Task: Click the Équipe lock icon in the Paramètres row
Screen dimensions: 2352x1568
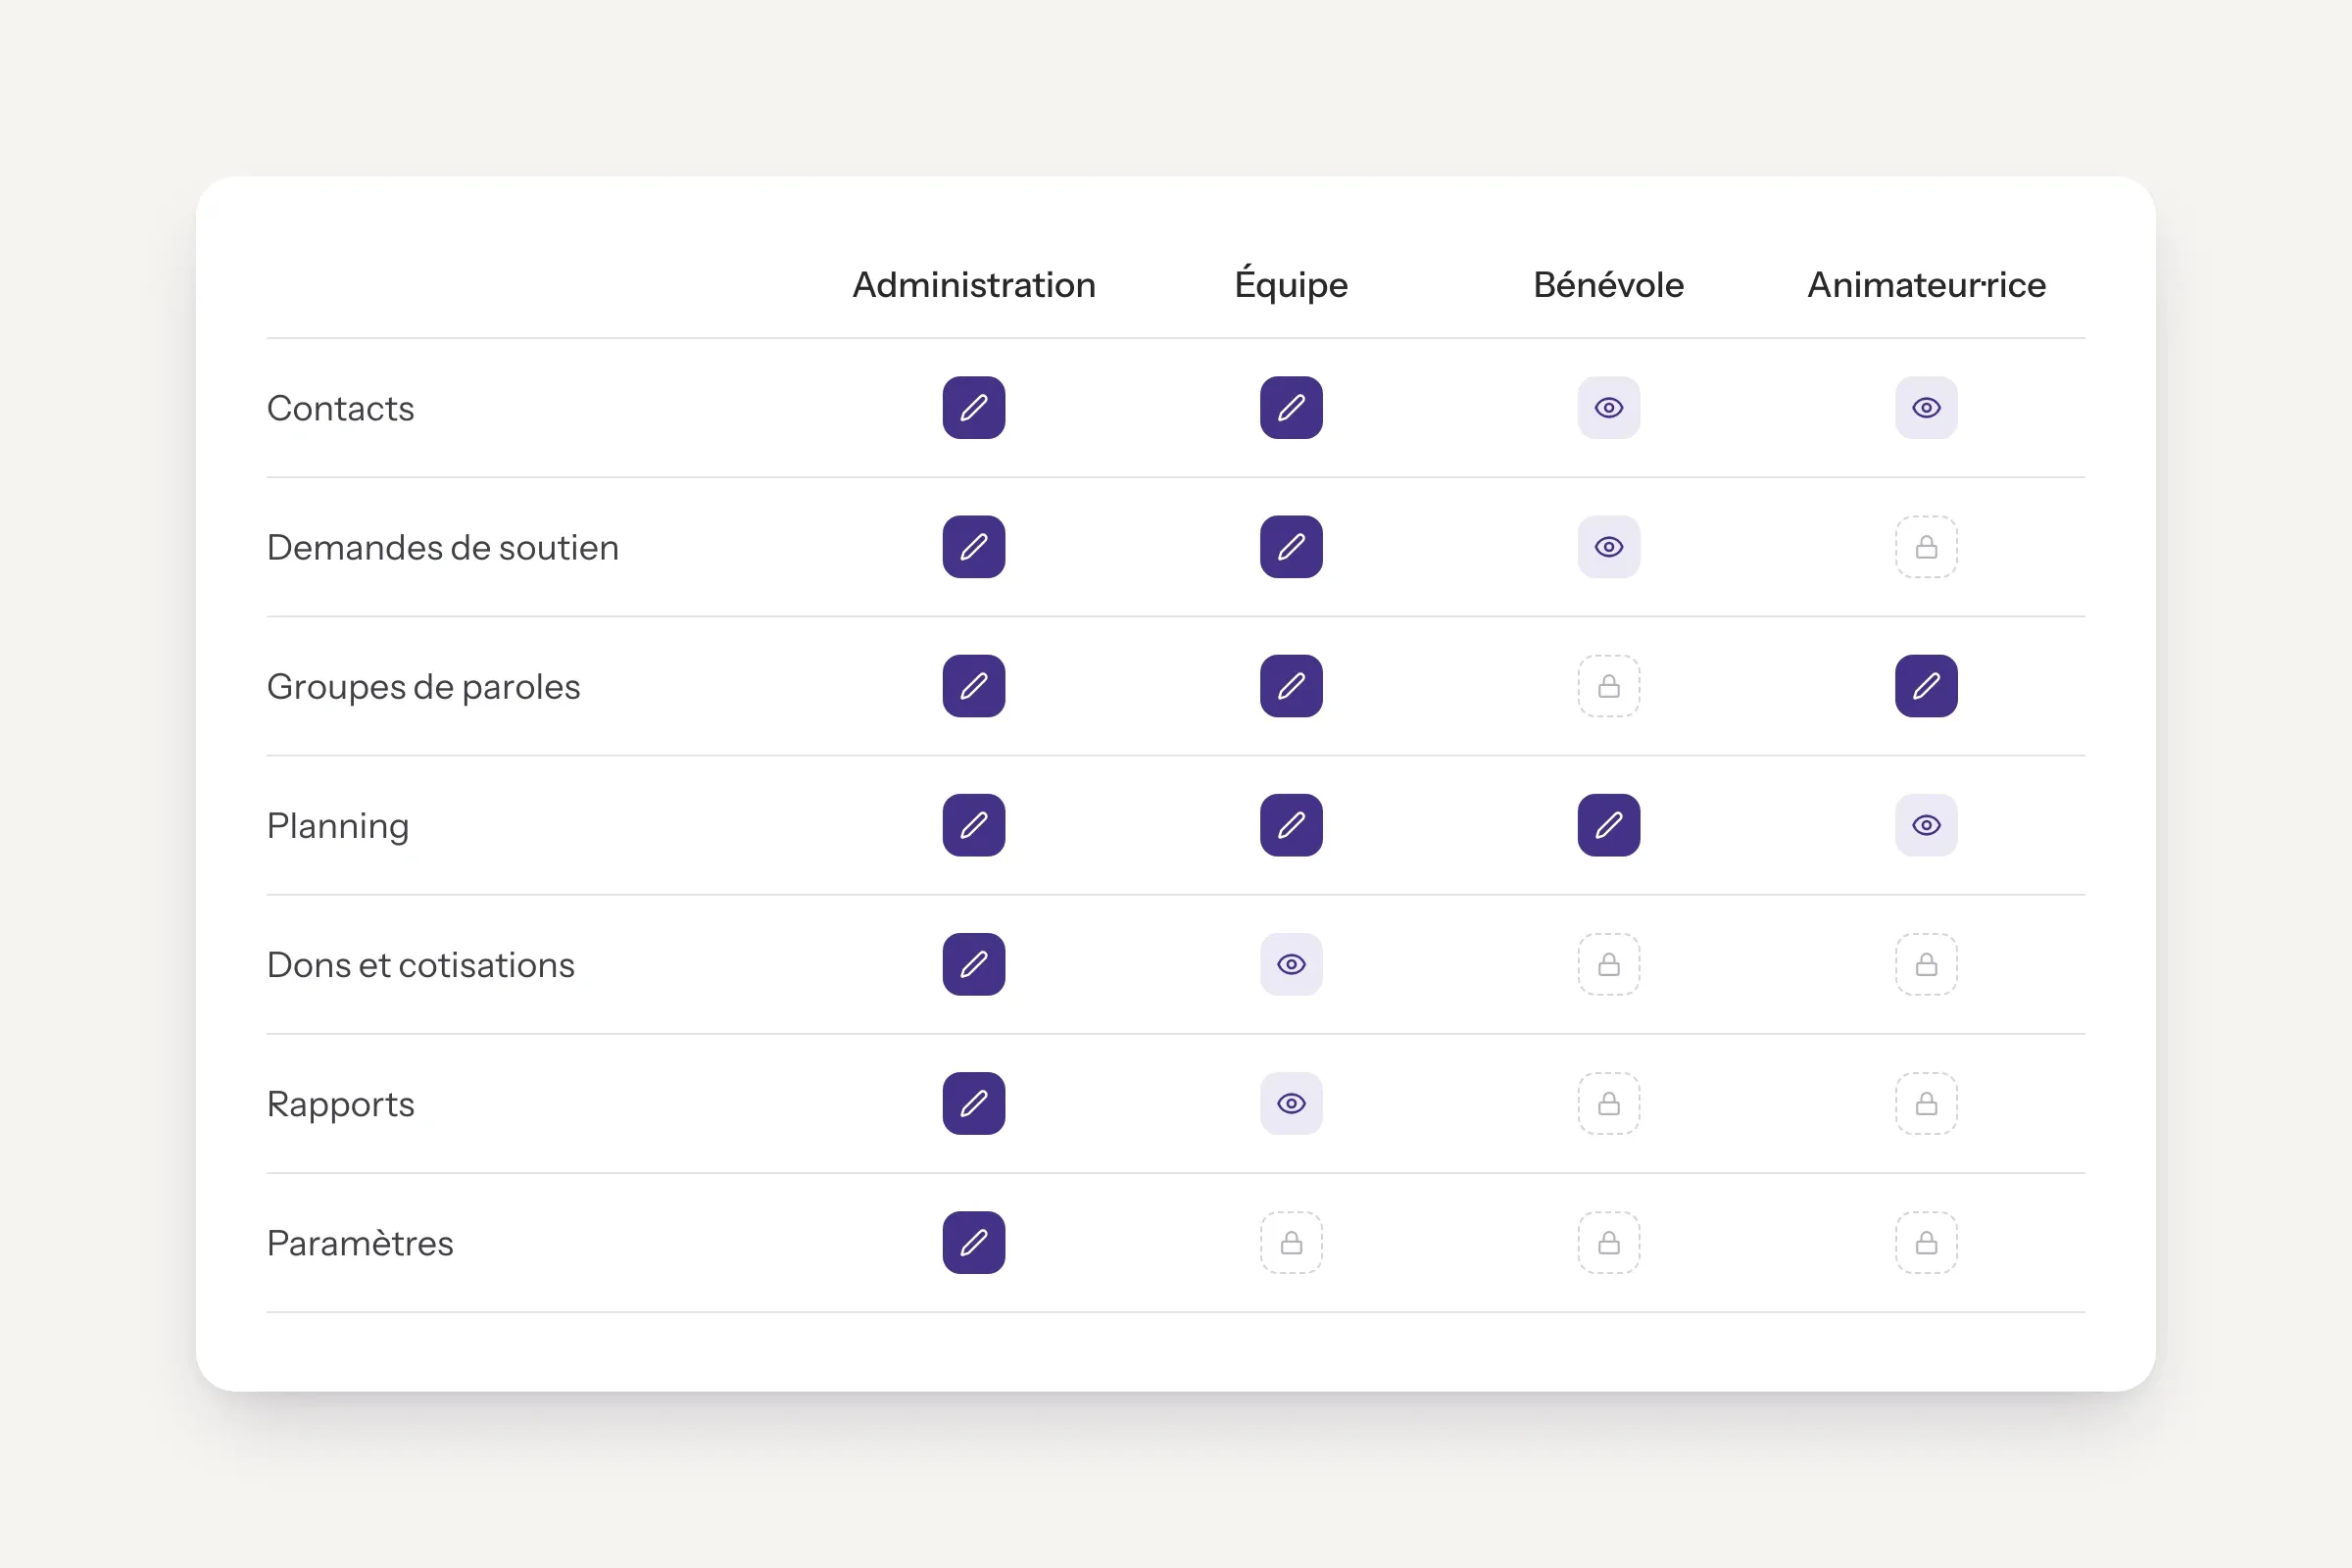Action: (1291, 1241)
